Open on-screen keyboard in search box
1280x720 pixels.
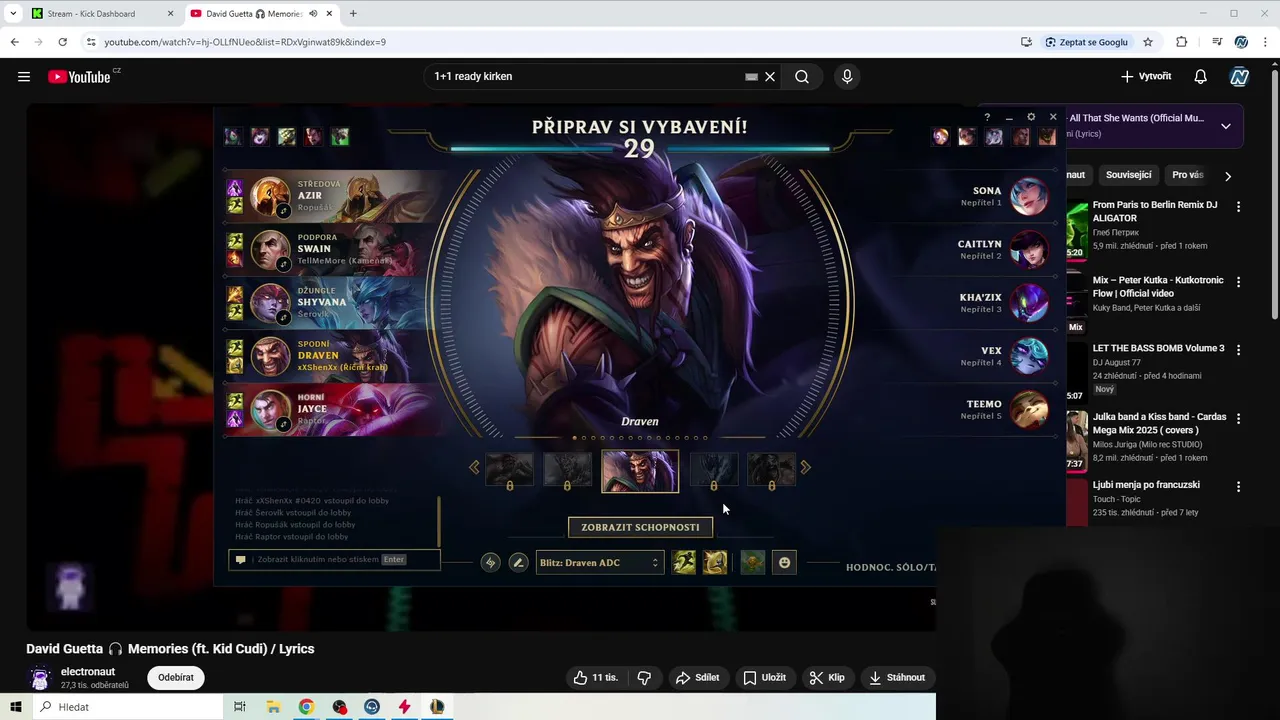(x=752, y=77)
